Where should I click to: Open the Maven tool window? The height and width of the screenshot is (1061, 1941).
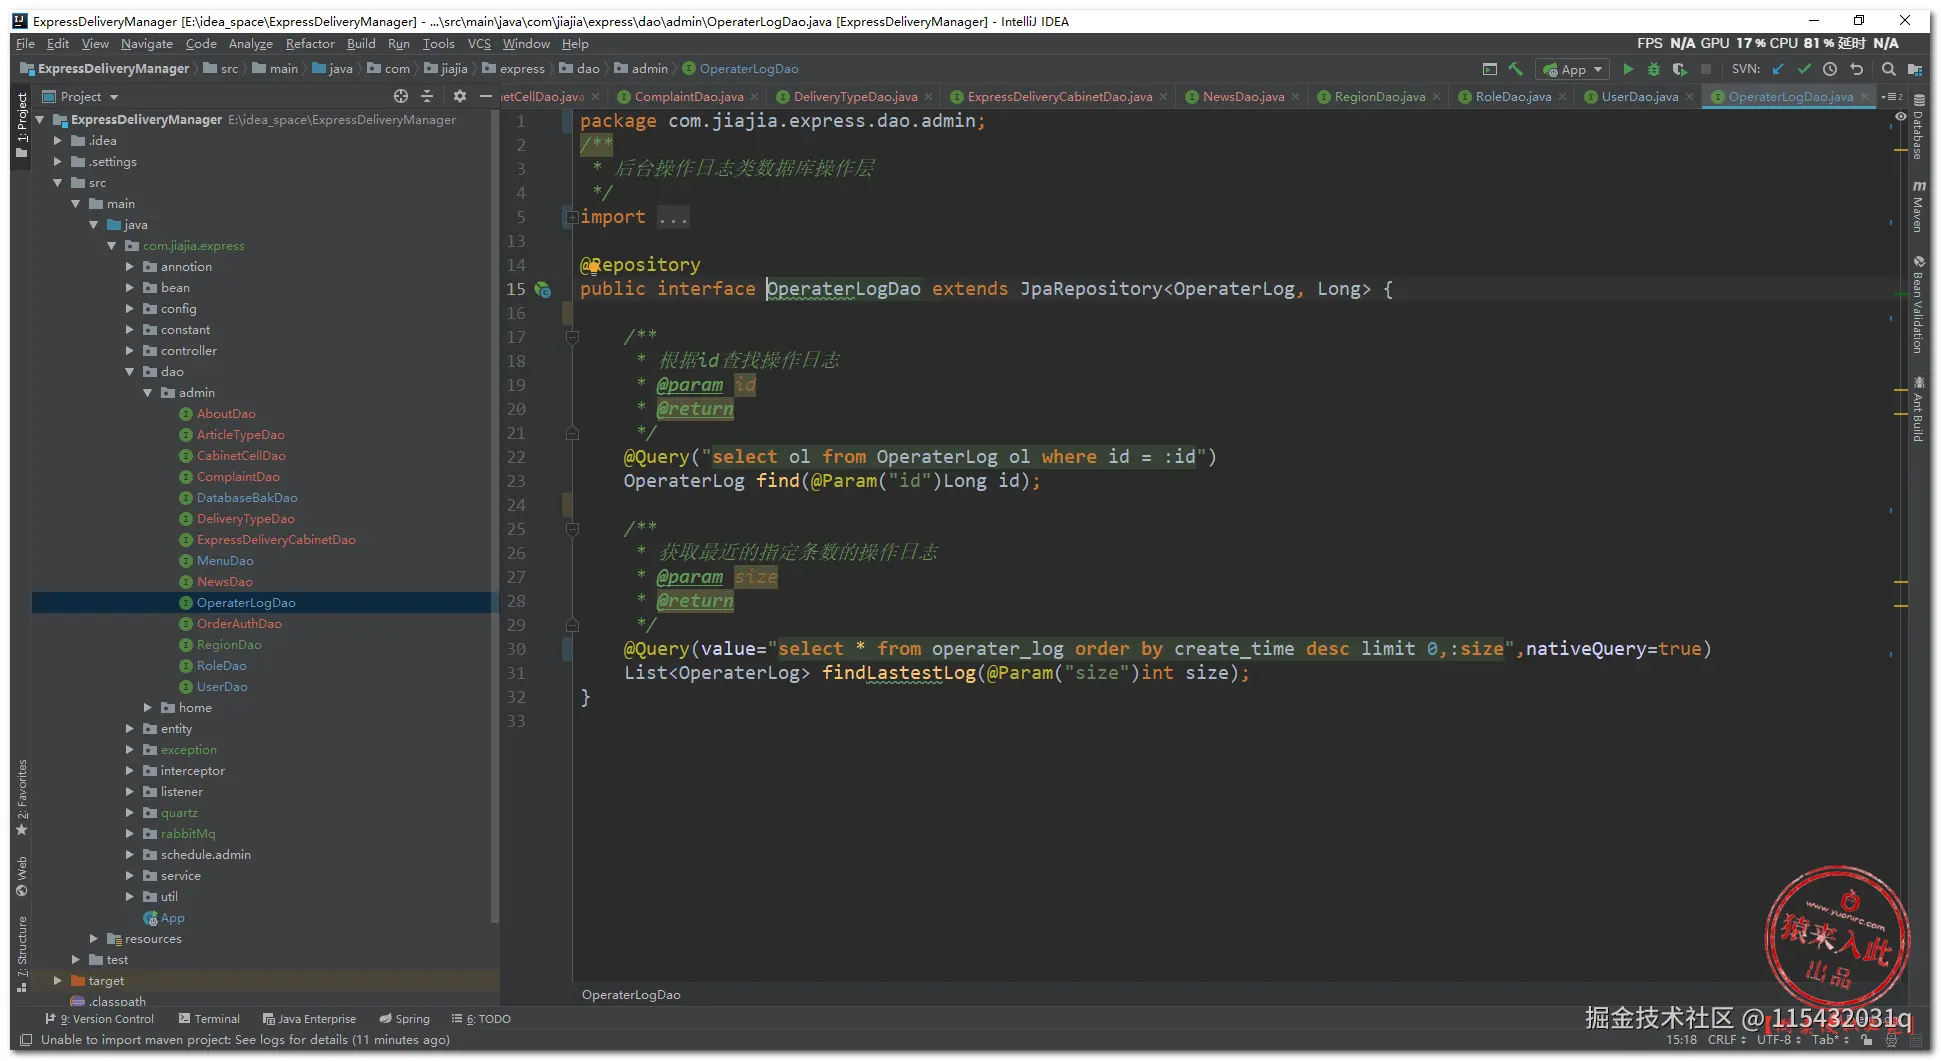pyautogui.click(x=1918, y=207)
